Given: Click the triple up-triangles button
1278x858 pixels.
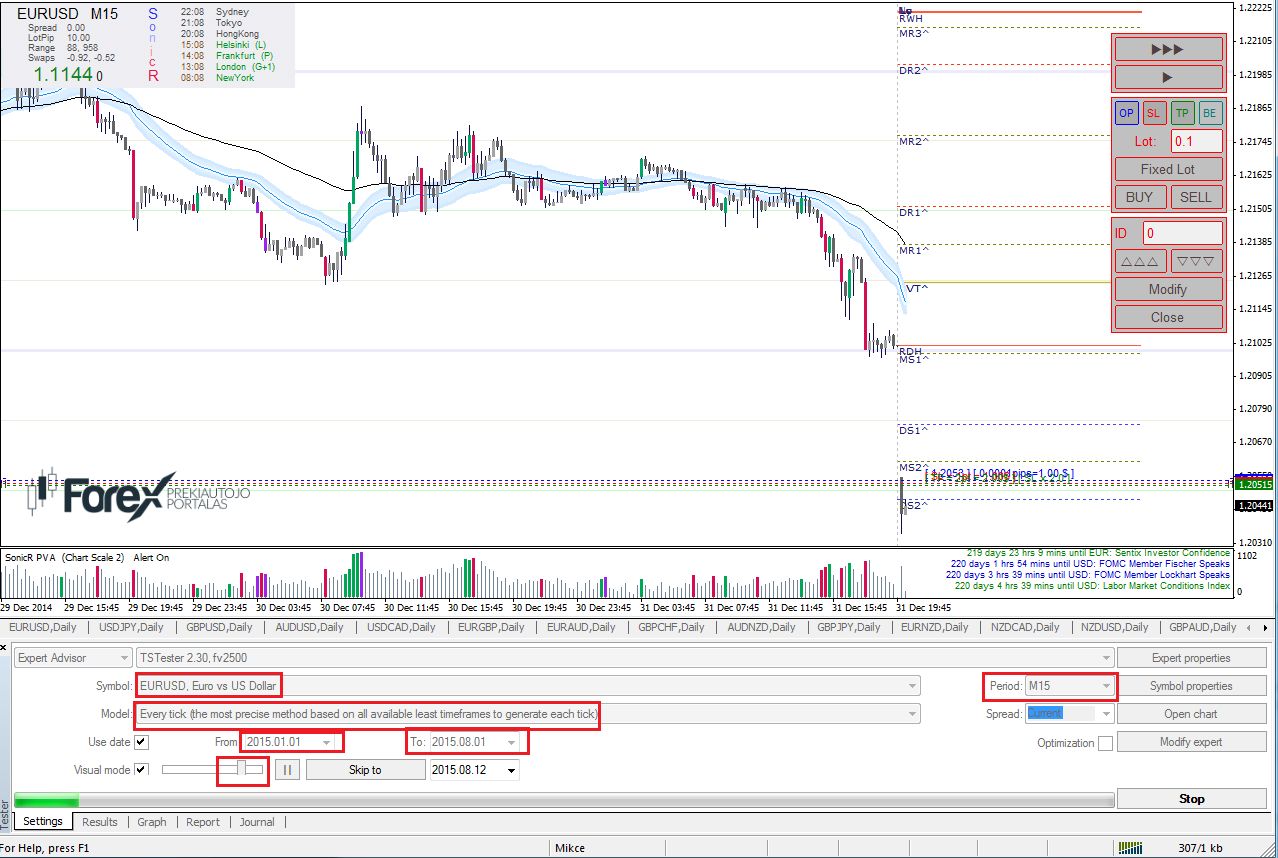Looking at the screenshot, I should tap(1140, 261).
